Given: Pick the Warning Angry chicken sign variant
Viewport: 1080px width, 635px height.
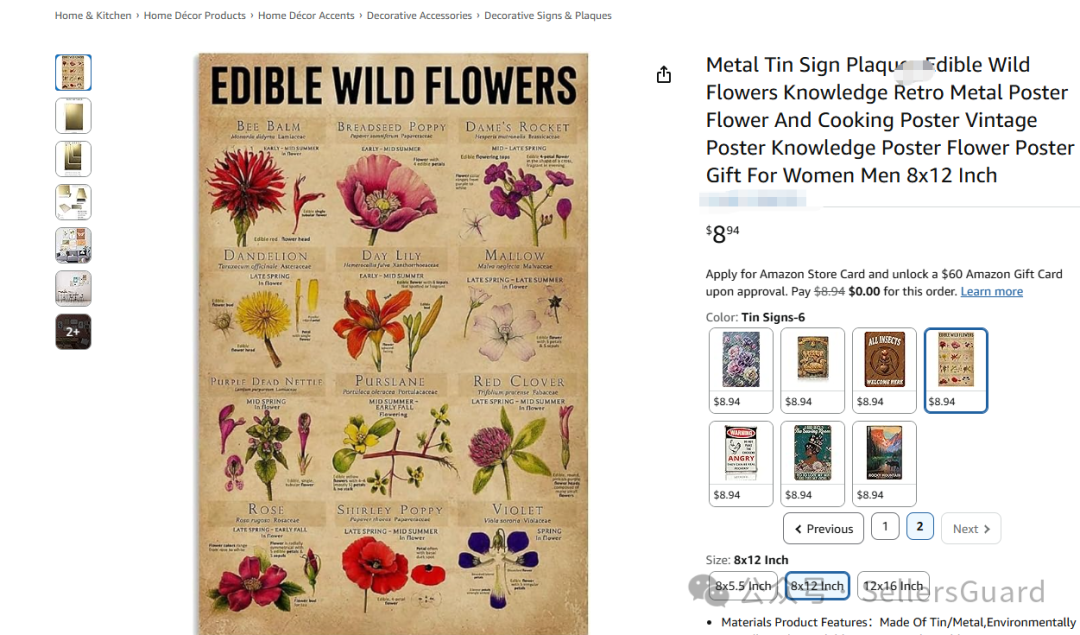Looking at the screenshot, I should pyautogui.click(x=741, y=462).
